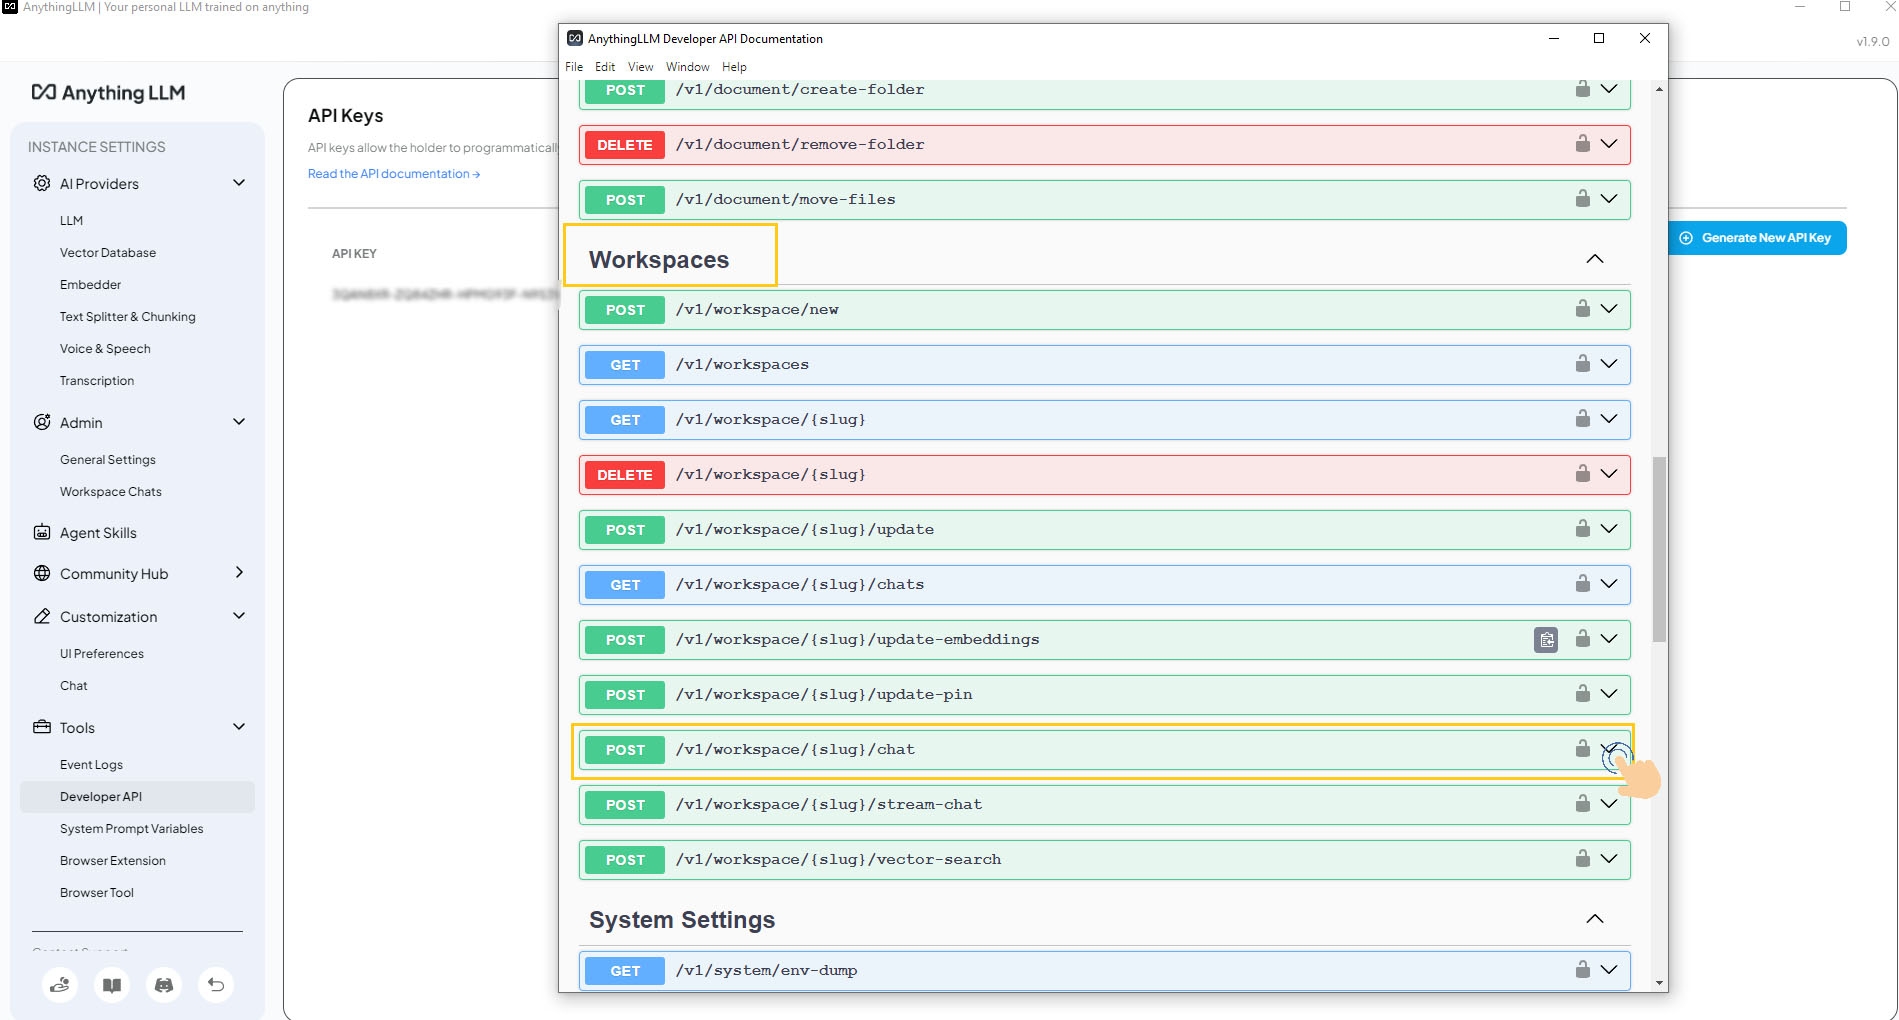Image resolution: width=1899 pixels, height=1020 pixels.
Task: Collapse the AI Providers section
Action: (x=239, y=183)
